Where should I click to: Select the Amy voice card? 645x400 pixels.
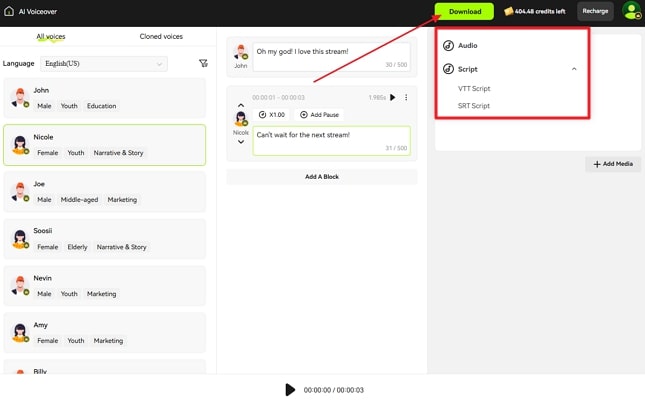(104, 333)
